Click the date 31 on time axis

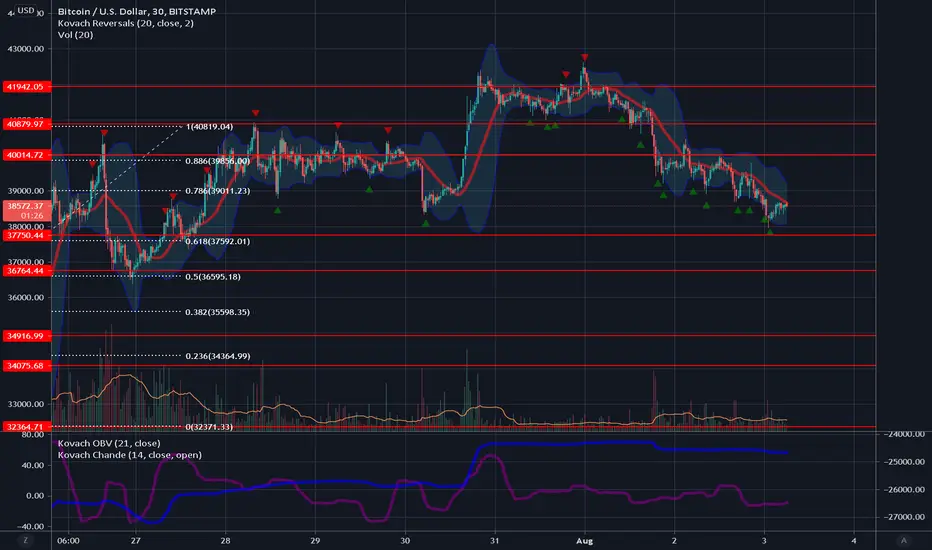pyautogui.click(x=495, y=540)
